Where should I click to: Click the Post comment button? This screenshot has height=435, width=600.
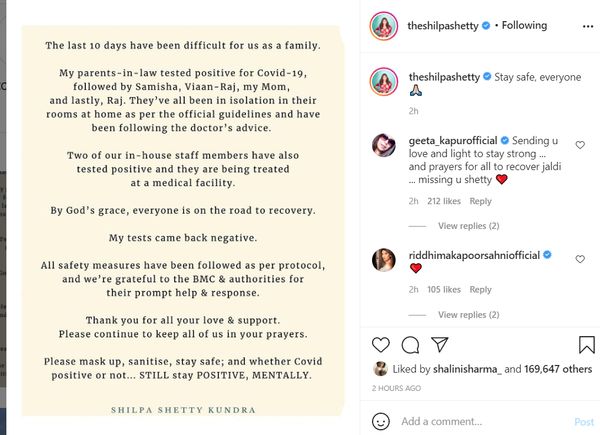pos(584,422)
